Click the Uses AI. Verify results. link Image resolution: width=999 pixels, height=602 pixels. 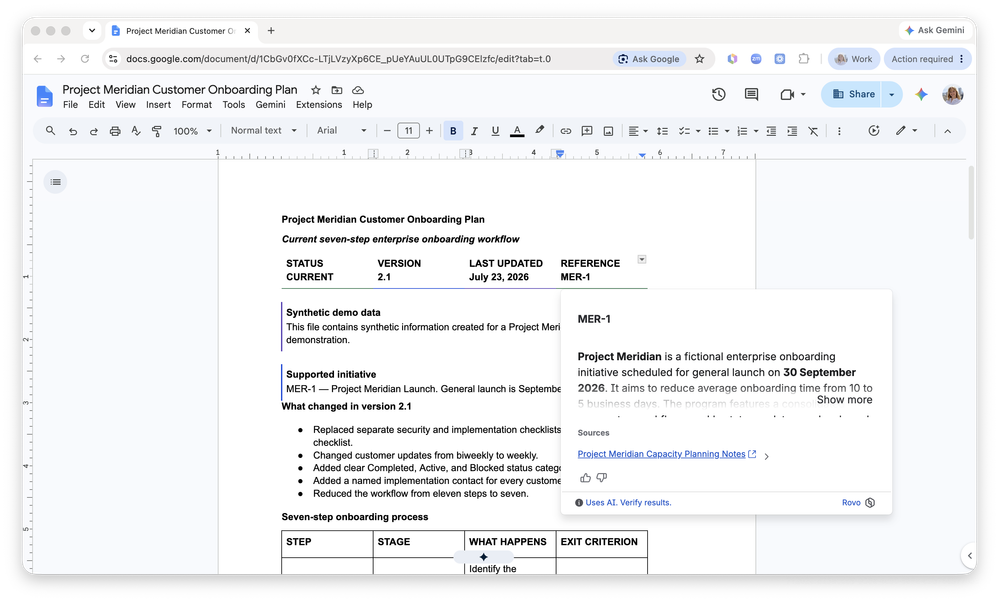pos(628,503)
